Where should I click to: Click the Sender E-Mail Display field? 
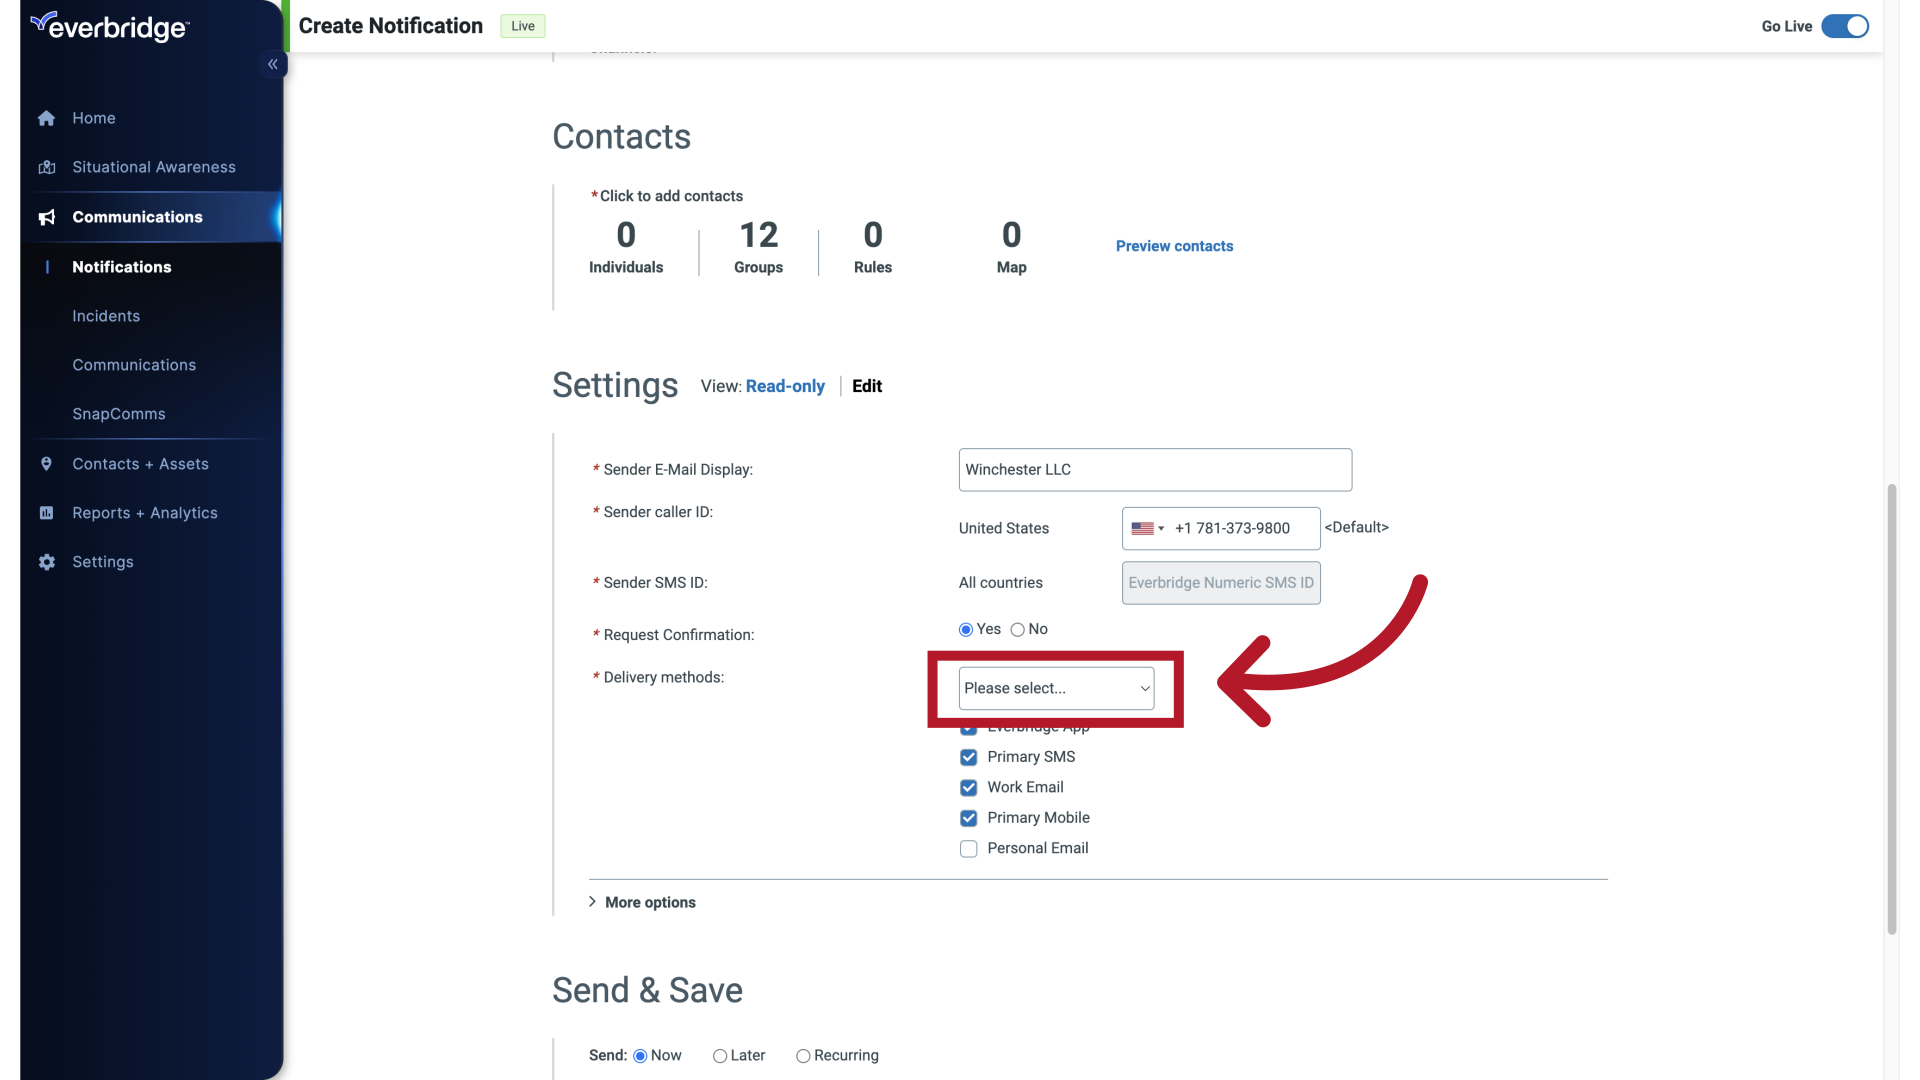pos(1154,469)
